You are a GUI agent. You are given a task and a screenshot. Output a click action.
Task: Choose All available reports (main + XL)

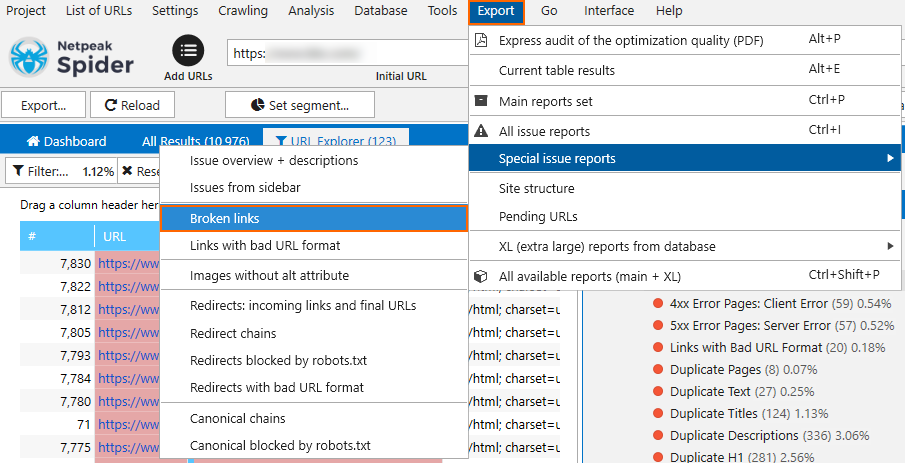tap(685, 276)
